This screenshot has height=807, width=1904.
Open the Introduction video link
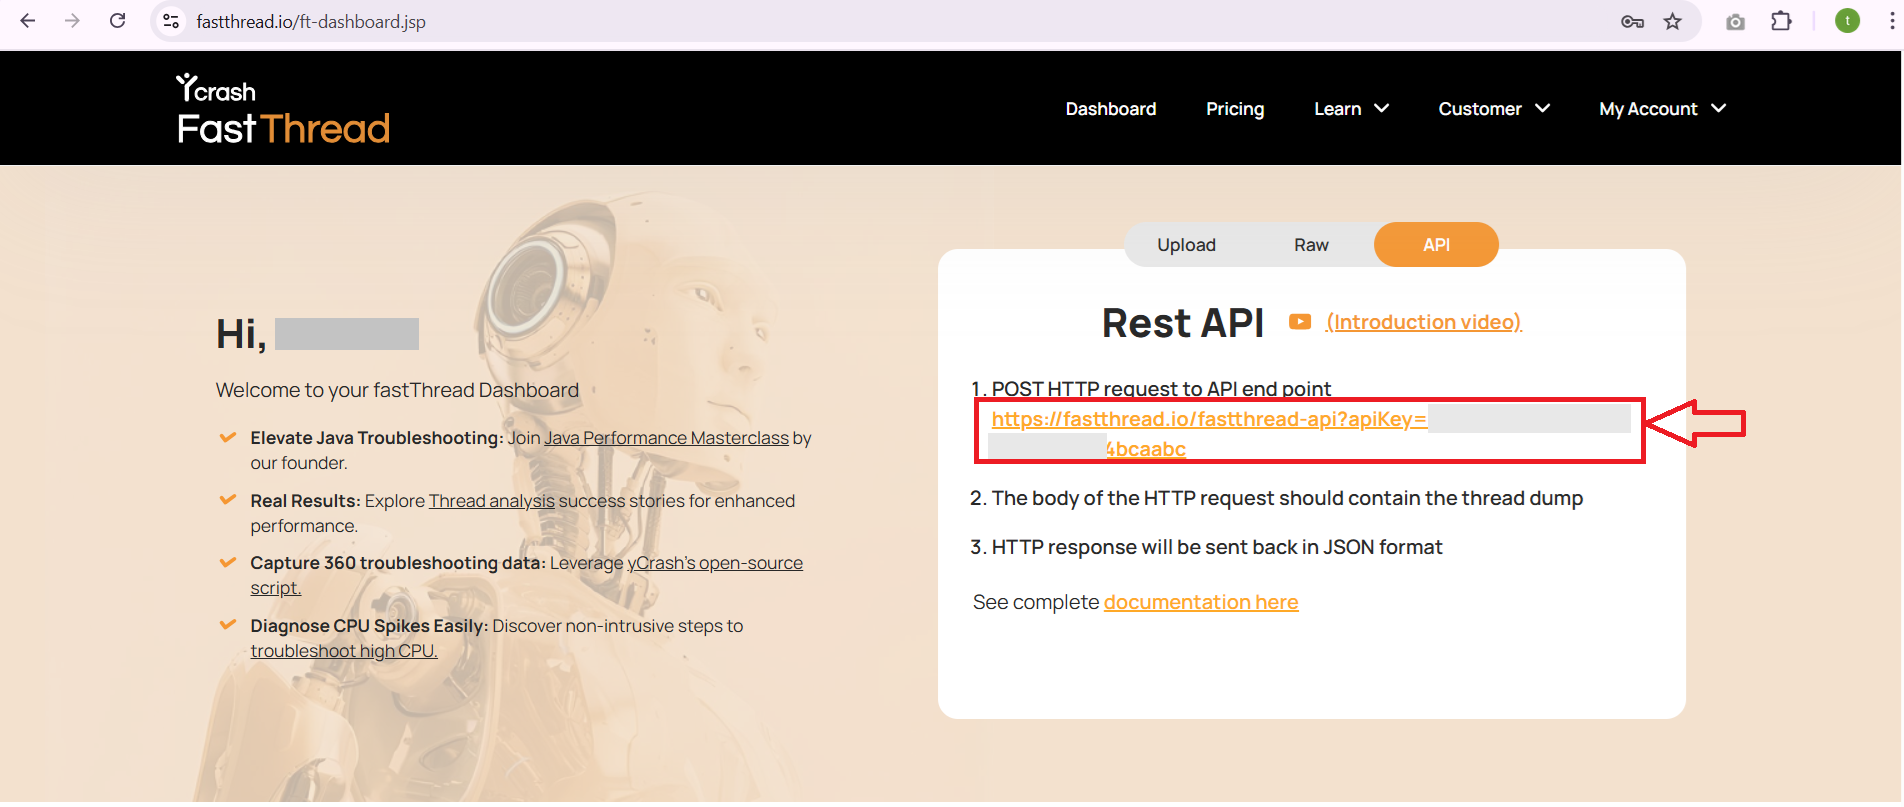click(1424, 322)
